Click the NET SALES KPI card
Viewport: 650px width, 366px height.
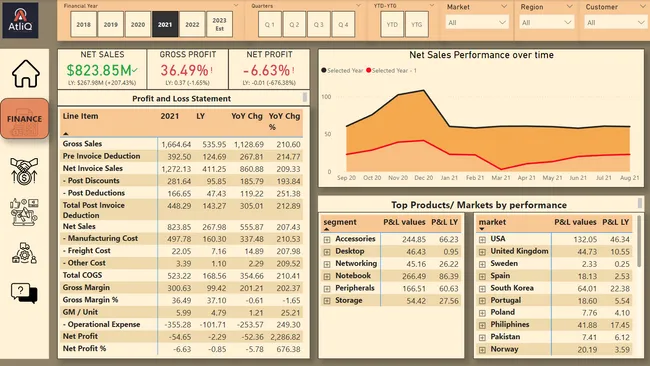click(102, 69)
